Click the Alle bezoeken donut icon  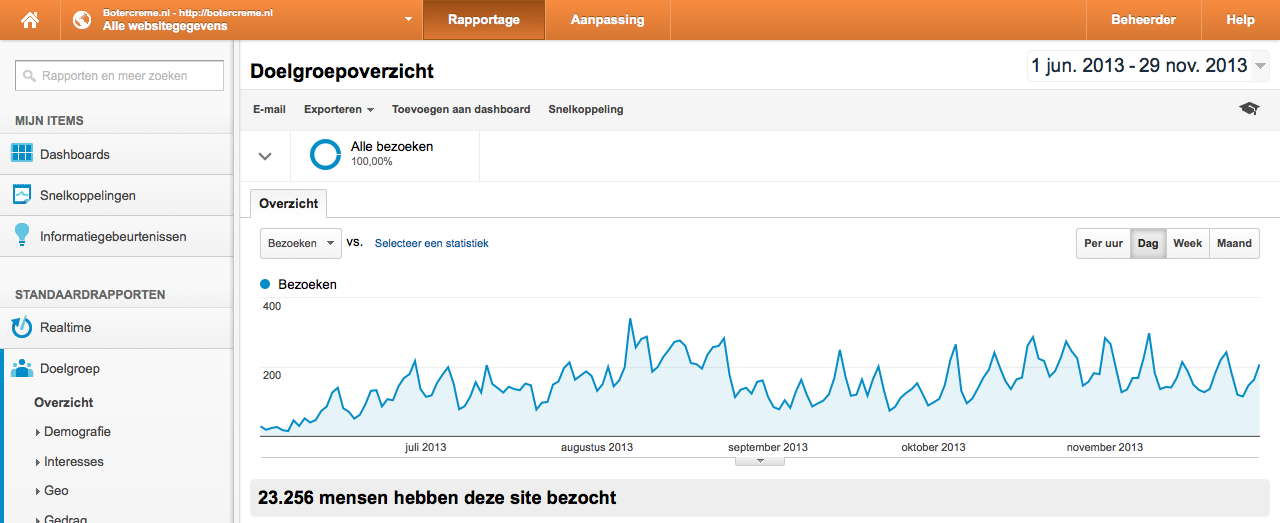coord(326,154)
